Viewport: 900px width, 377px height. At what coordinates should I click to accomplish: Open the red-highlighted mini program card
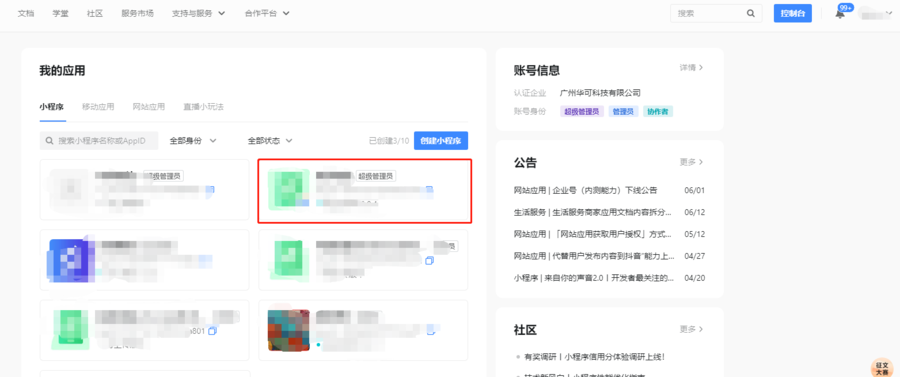pos(364,191)
